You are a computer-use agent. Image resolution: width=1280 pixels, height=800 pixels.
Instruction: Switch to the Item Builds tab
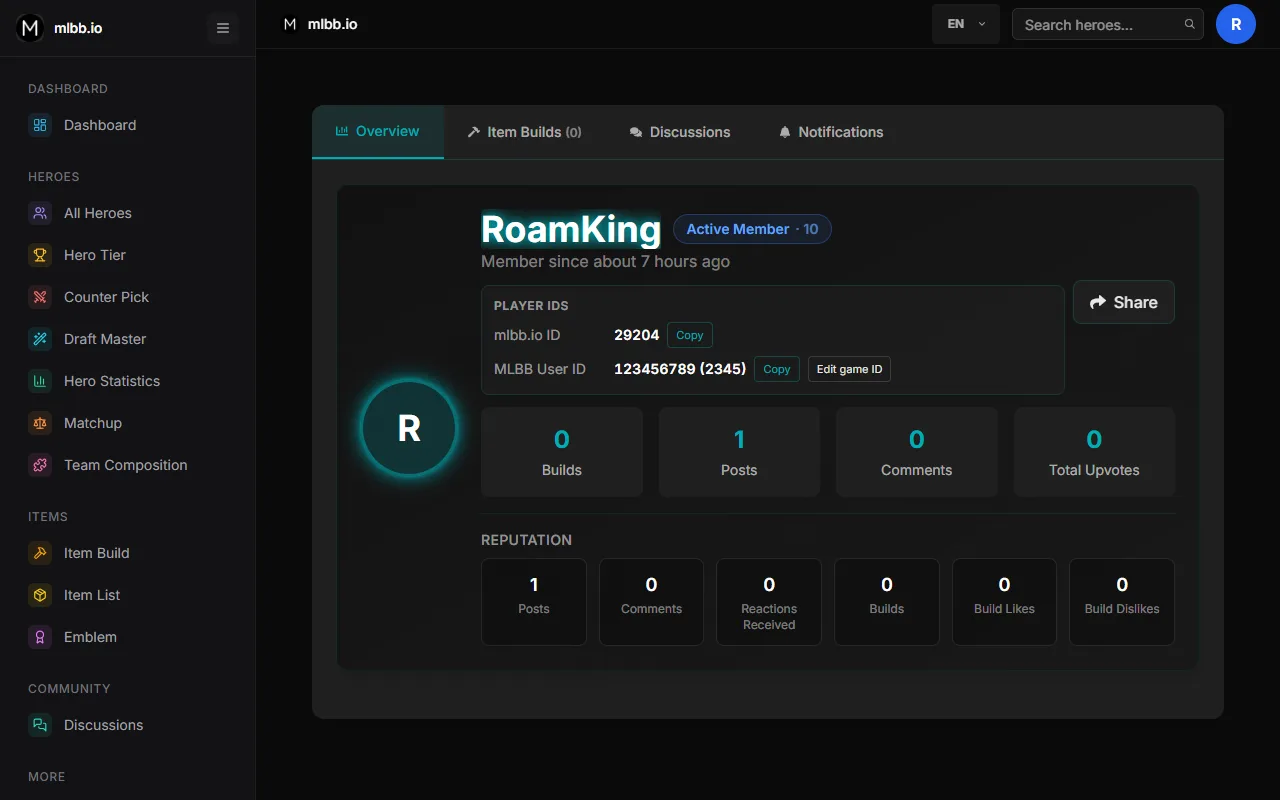pyautogui.click(x=524, y=132)
